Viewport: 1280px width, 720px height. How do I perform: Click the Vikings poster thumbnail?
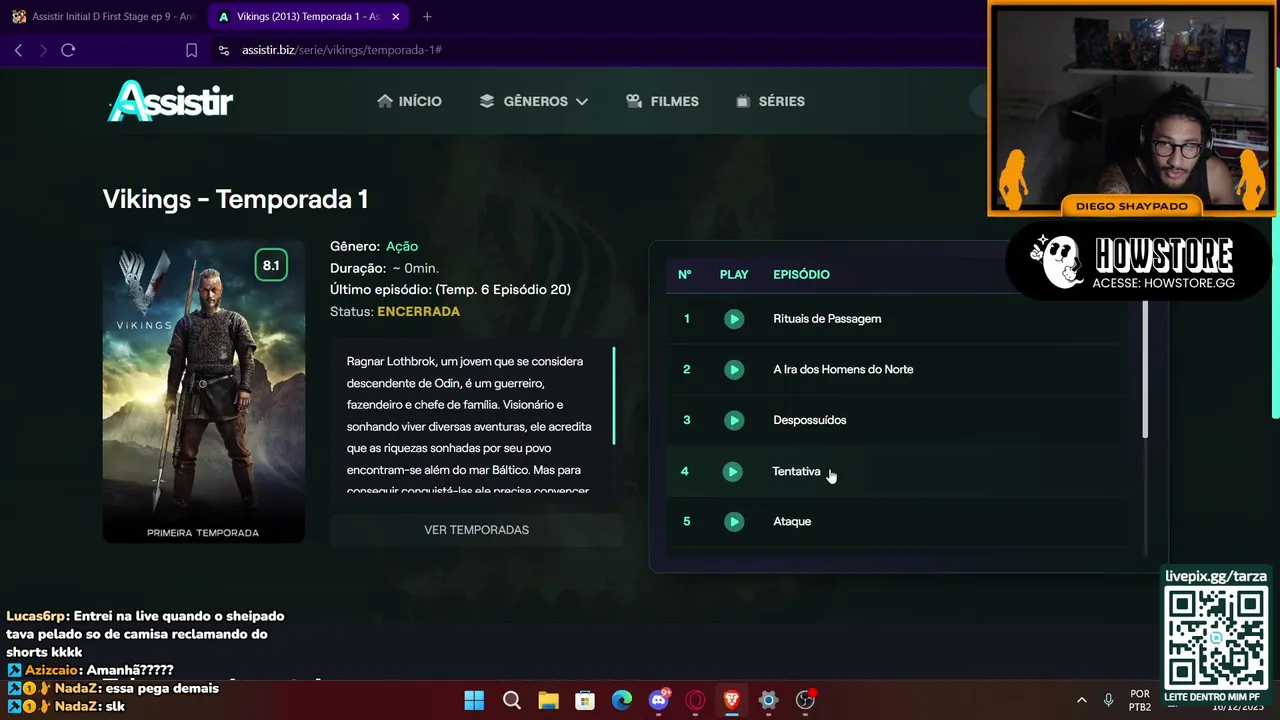[204, 392]
